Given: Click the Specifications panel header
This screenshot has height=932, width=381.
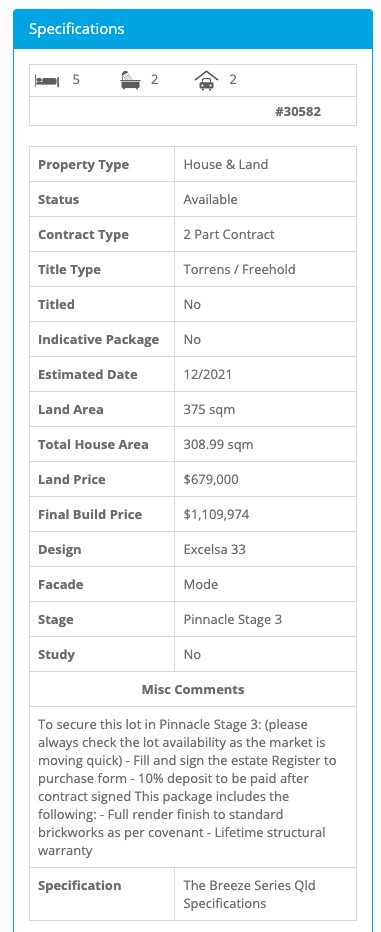Looking at the screenshot, I should coord(193,29).
